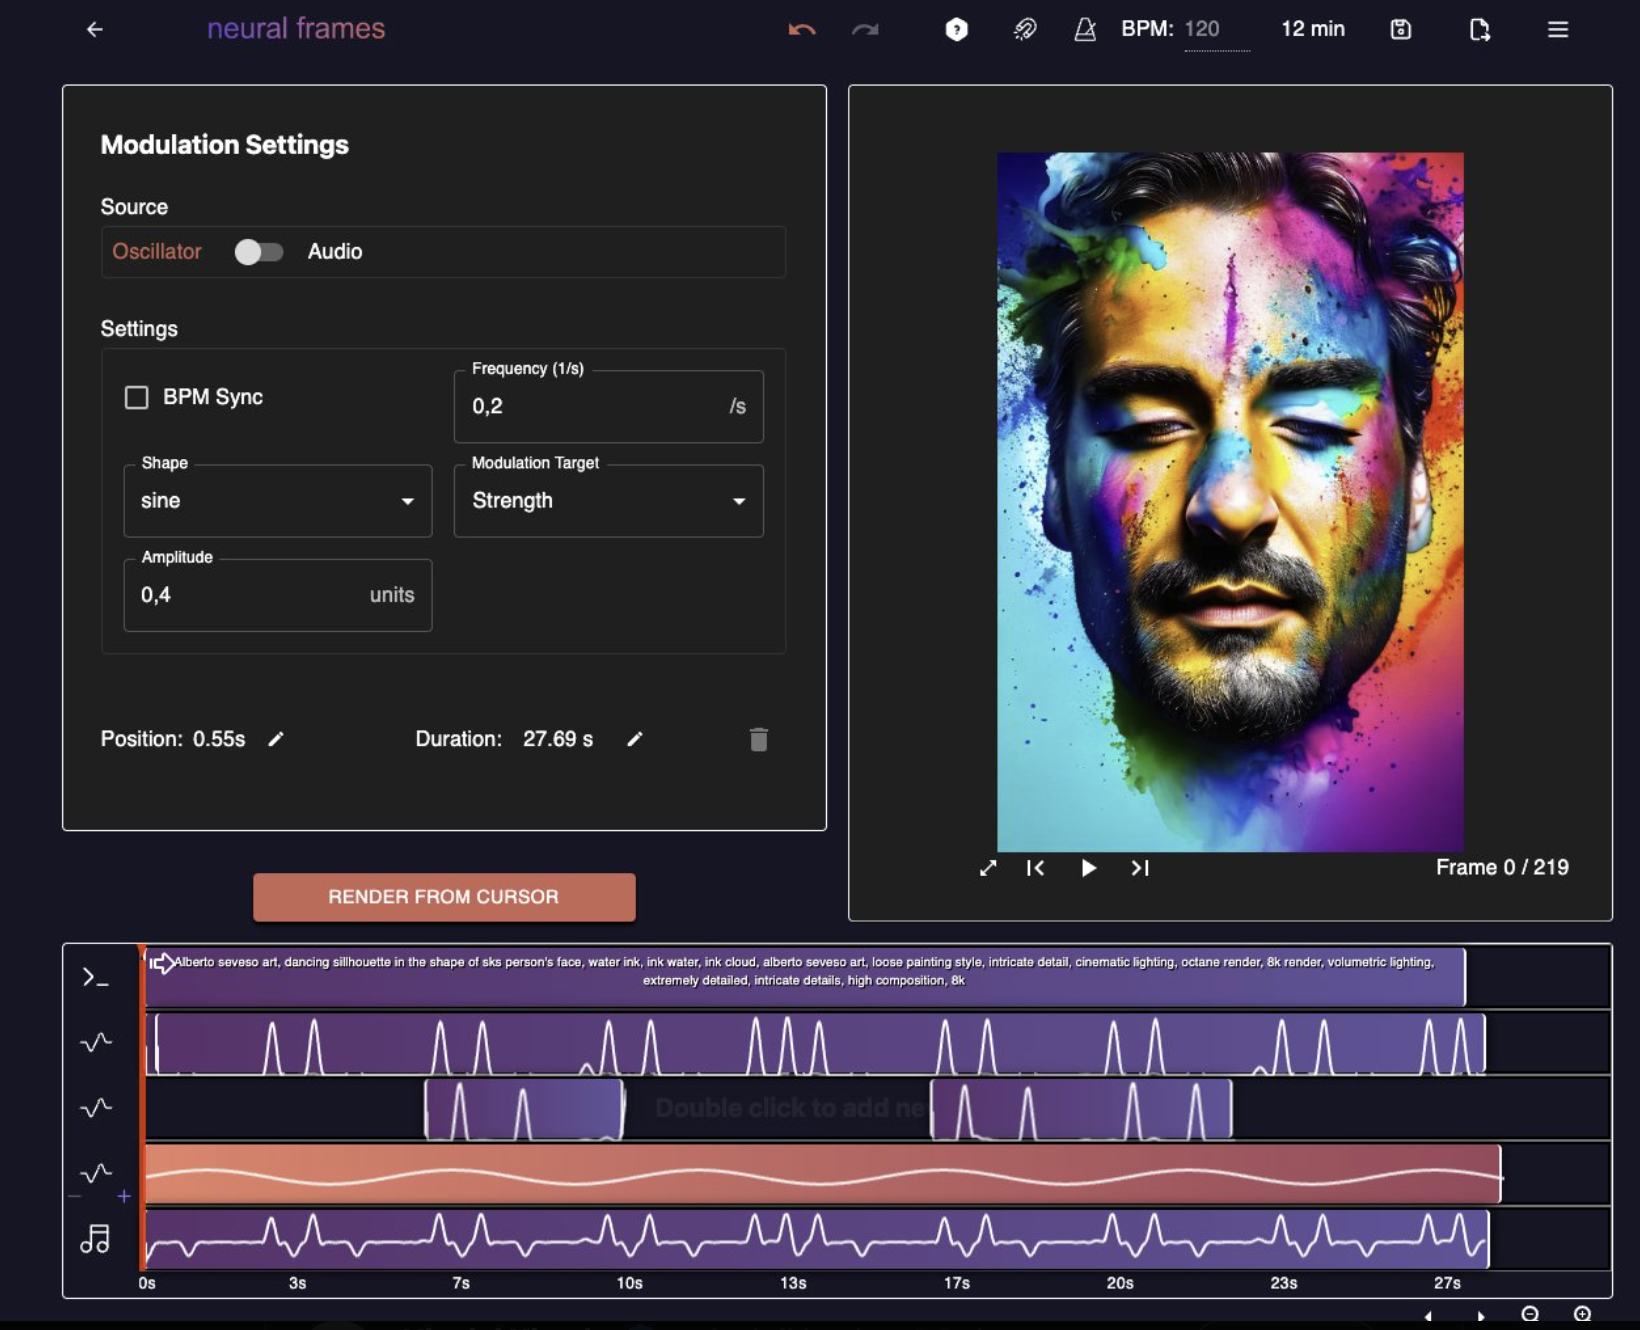Click the Render From Cursor button
This screenshot has height=1330, width=1640.
tap(443, 897)
